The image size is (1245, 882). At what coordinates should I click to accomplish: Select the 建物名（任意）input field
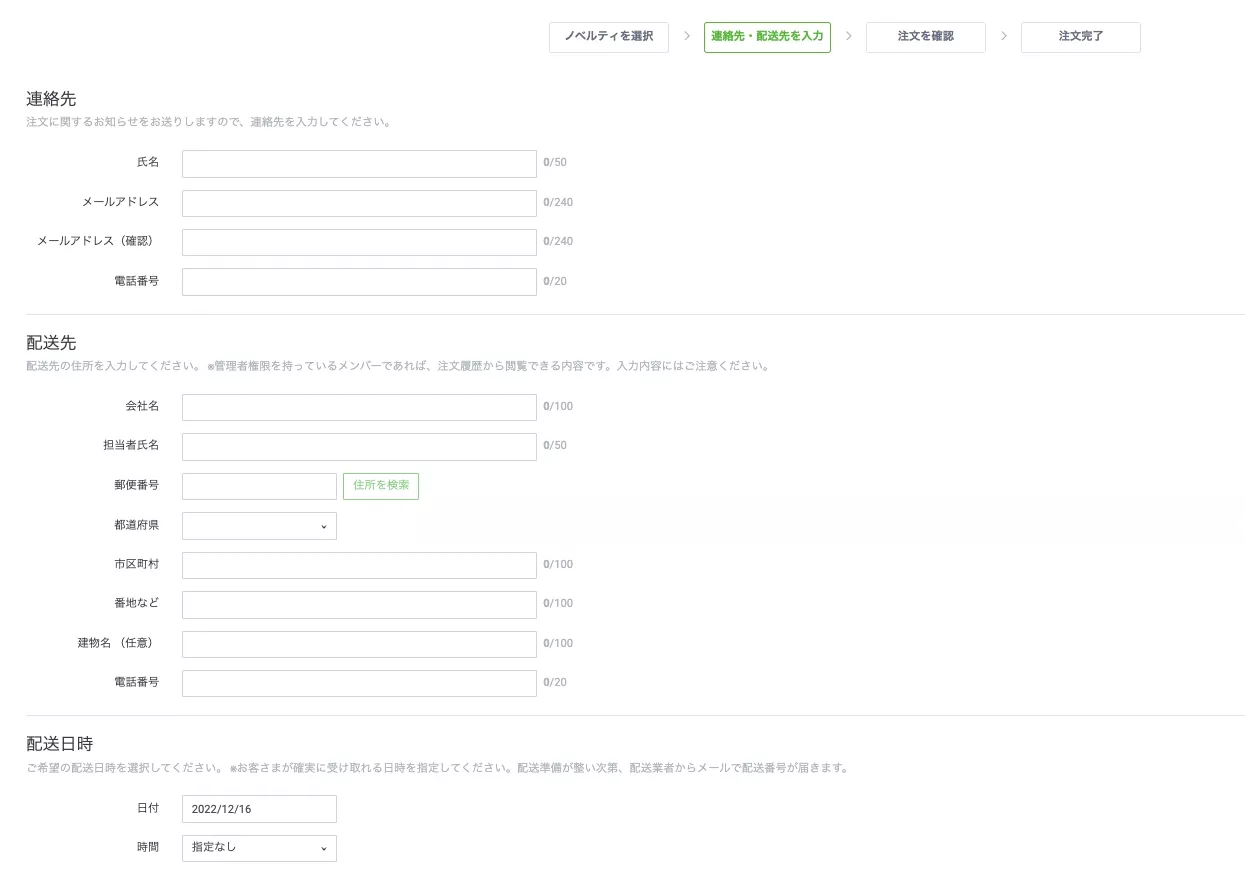click(x=359, y=644)
